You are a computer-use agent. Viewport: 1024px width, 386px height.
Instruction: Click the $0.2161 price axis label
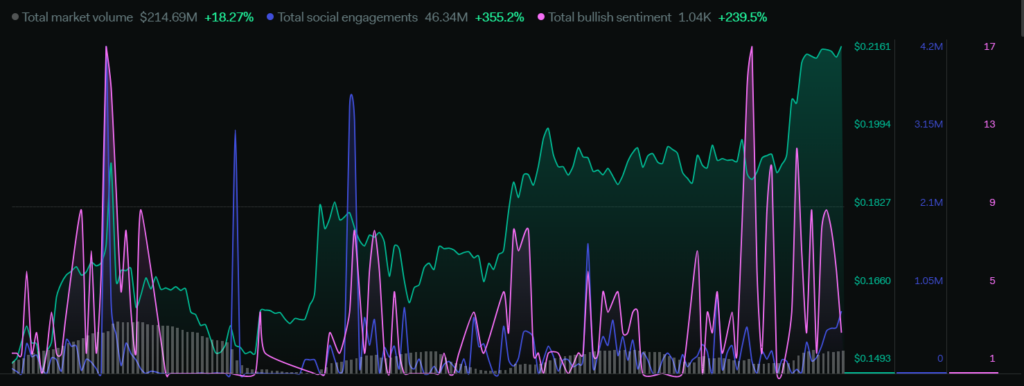tap(872, 46)
